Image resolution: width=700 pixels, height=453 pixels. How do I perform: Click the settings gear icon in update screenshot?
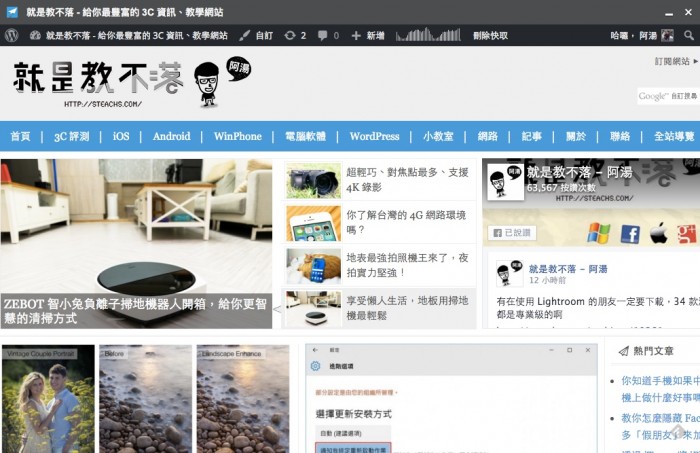coord(315,366)
